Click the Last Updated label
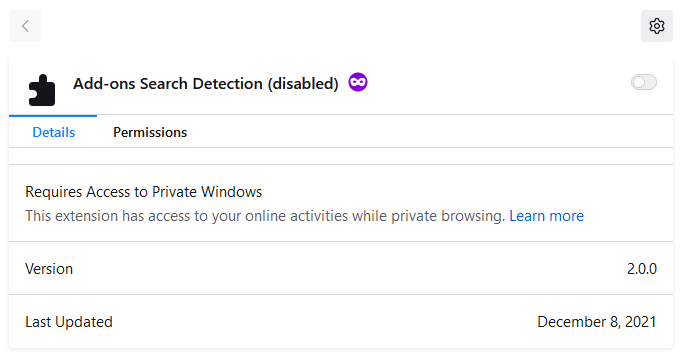The width and height of the screenshot is (695, 364). (x=69, y=322)
